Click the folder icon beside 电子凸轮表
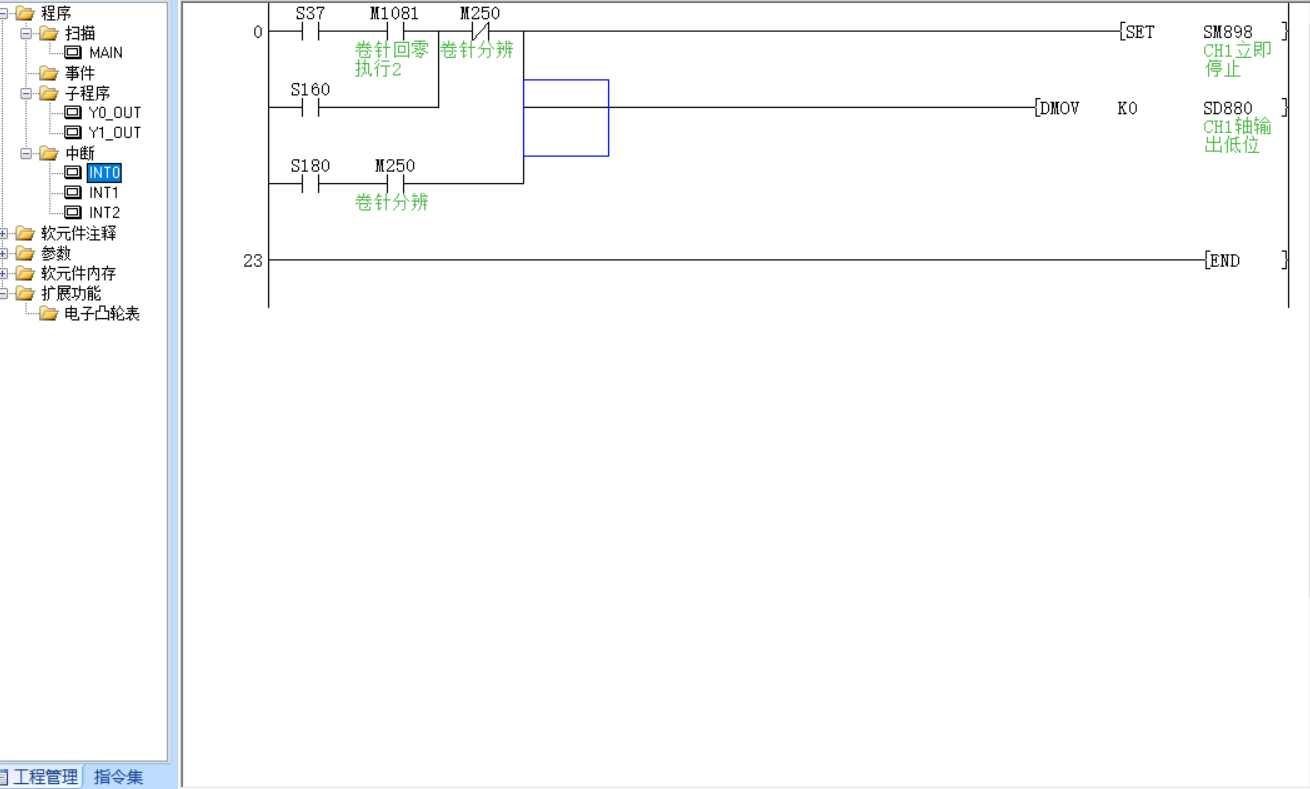 49,313
